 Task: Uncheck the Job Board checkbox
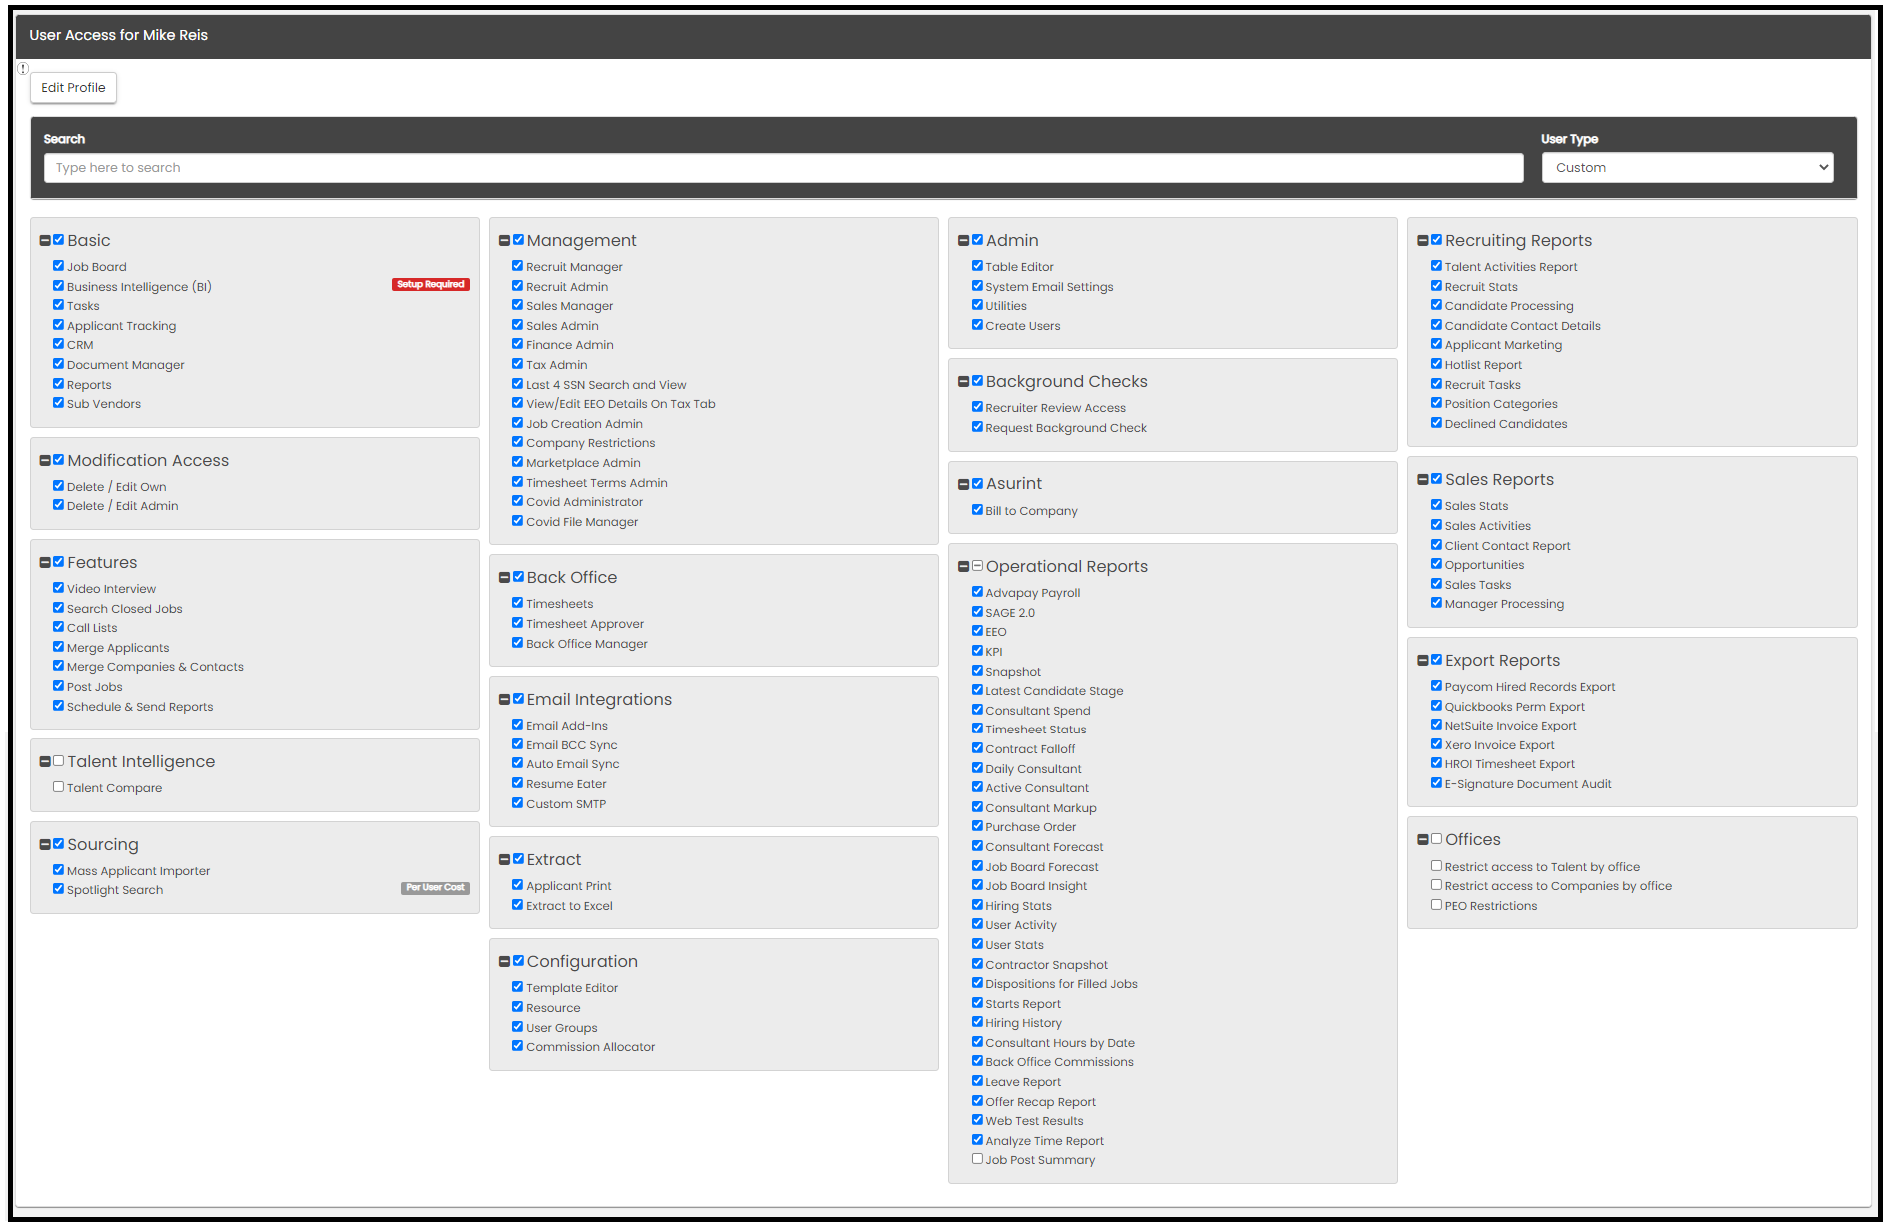point(59,266)
